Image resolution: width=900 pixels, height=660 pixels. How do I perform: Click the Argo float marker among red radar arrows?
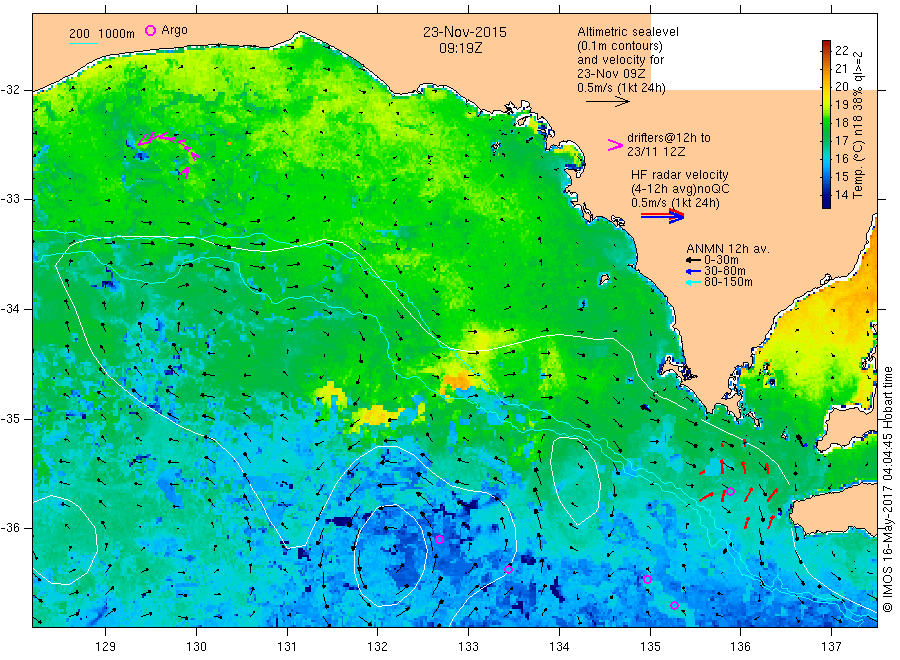[x=730, y=491]
